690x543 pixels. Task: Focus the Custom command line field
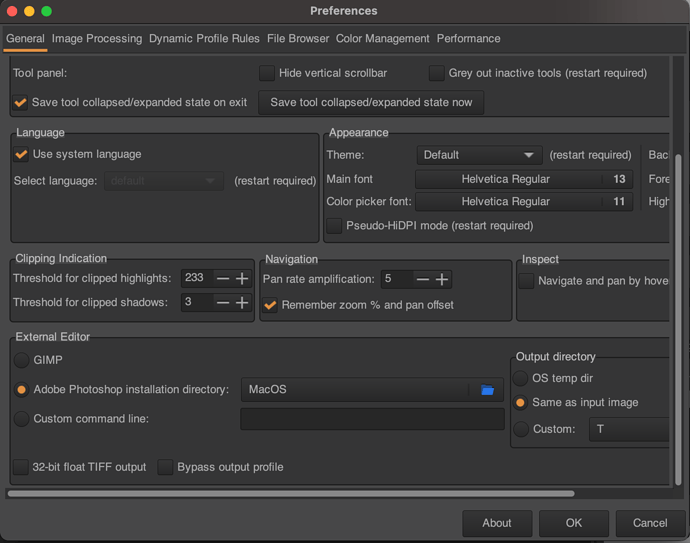tap(372, 418)
